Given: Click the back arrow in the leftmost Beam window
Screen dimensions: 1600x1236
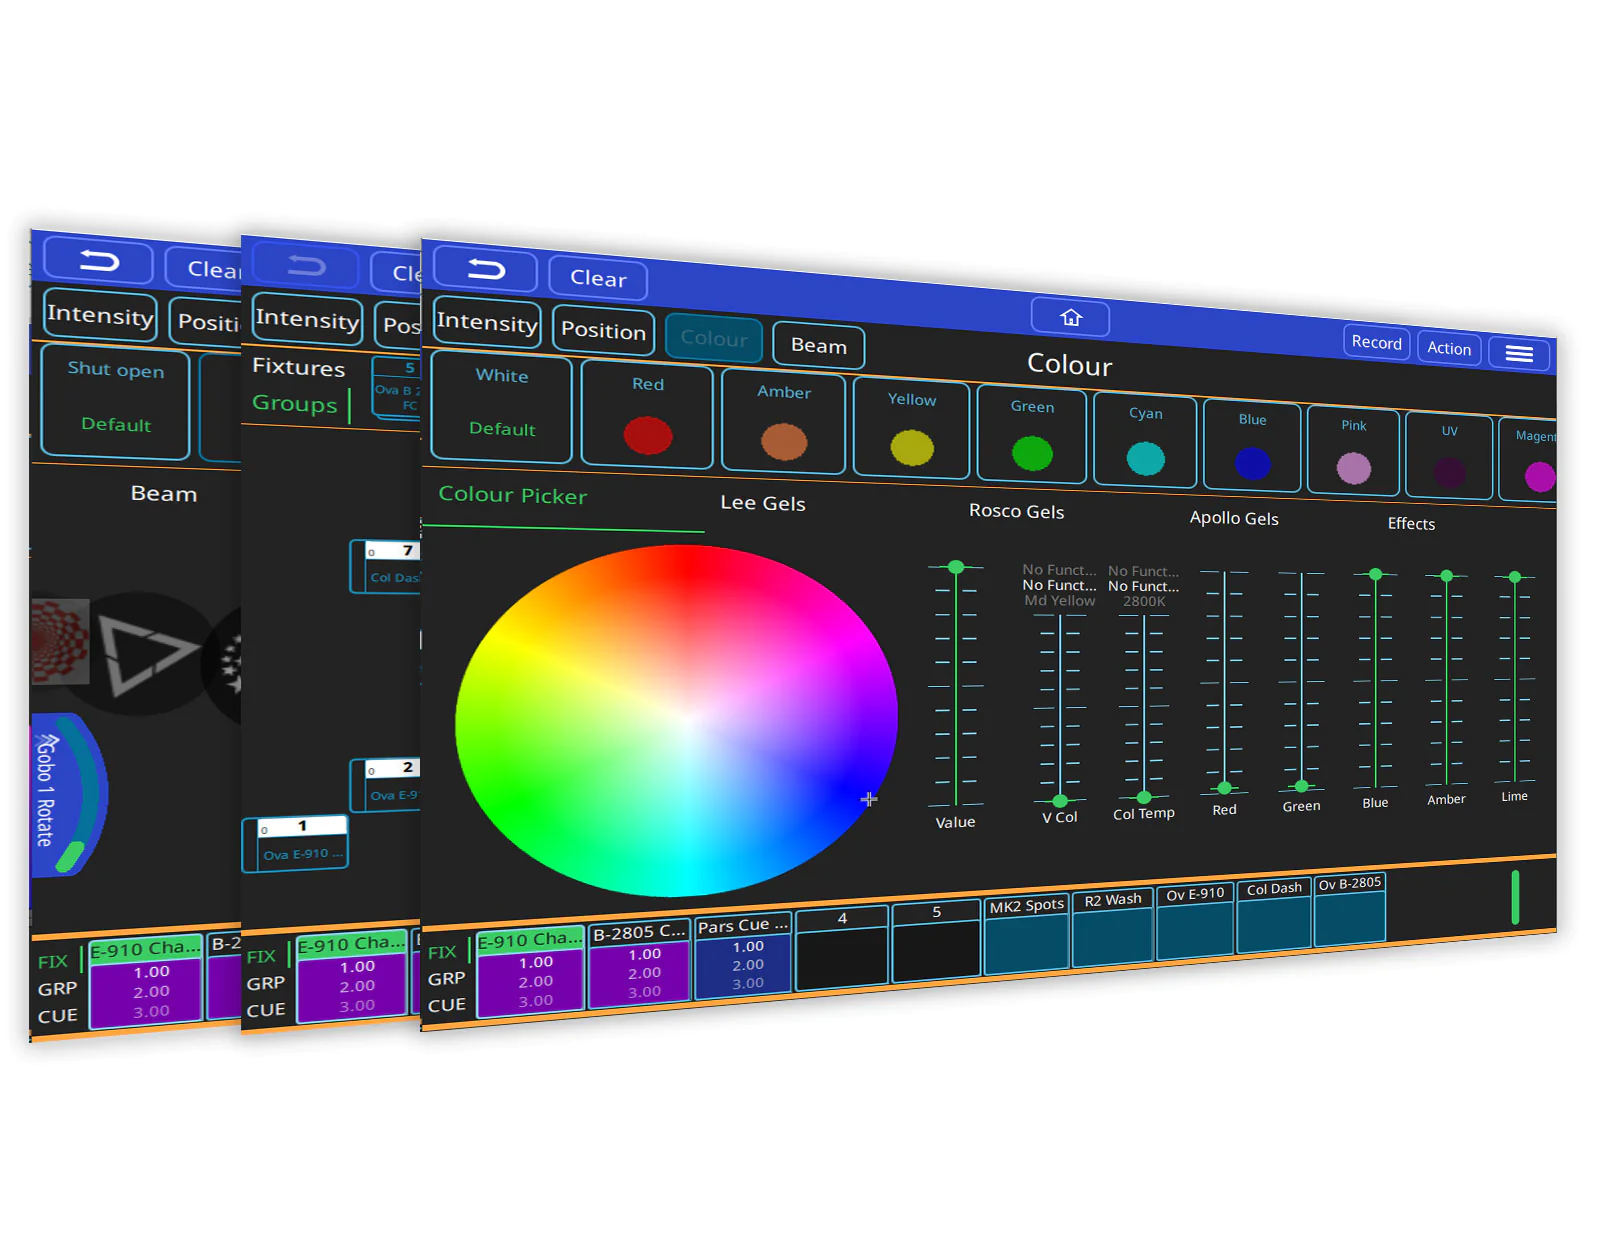Looking at the screenshot, I should [99, 261].
